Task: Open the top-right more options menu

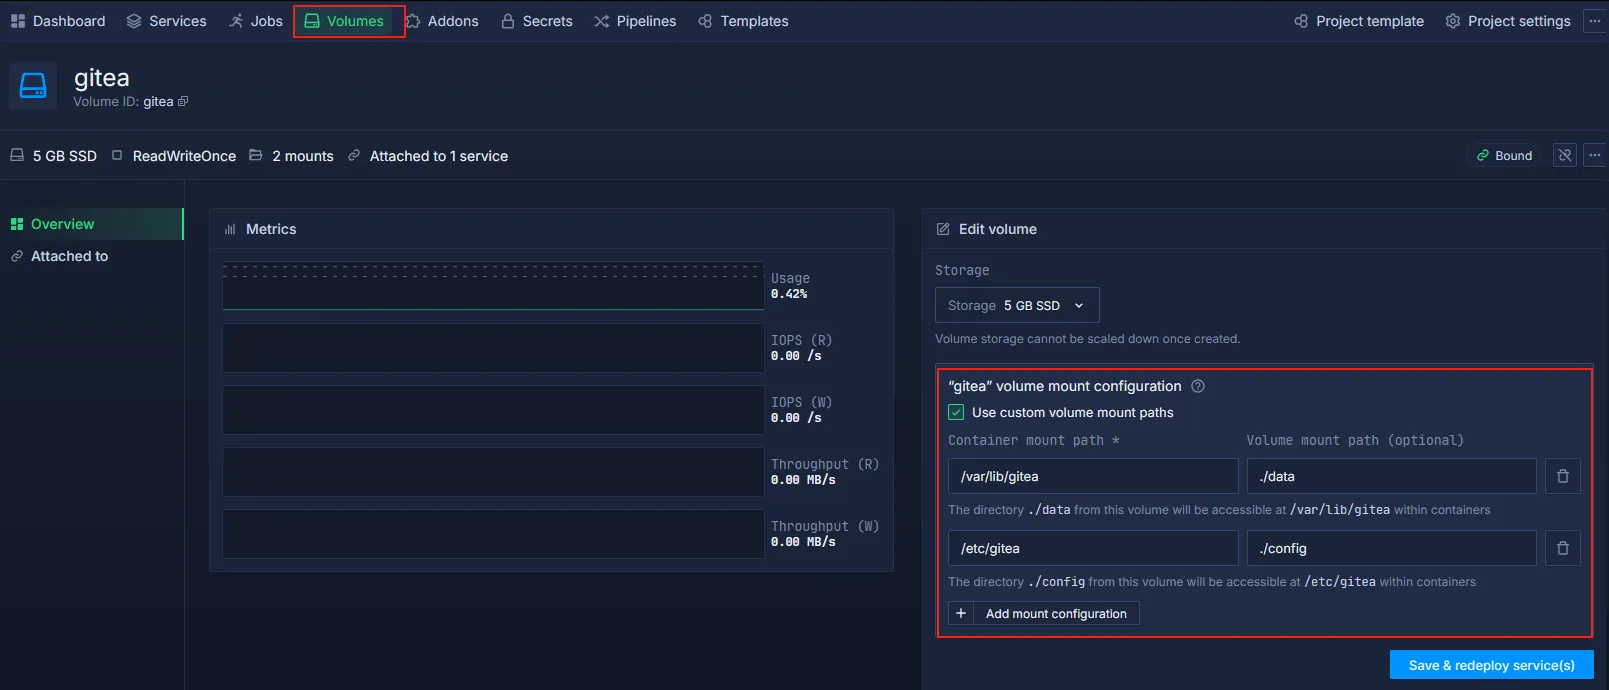Action: 1595,21
